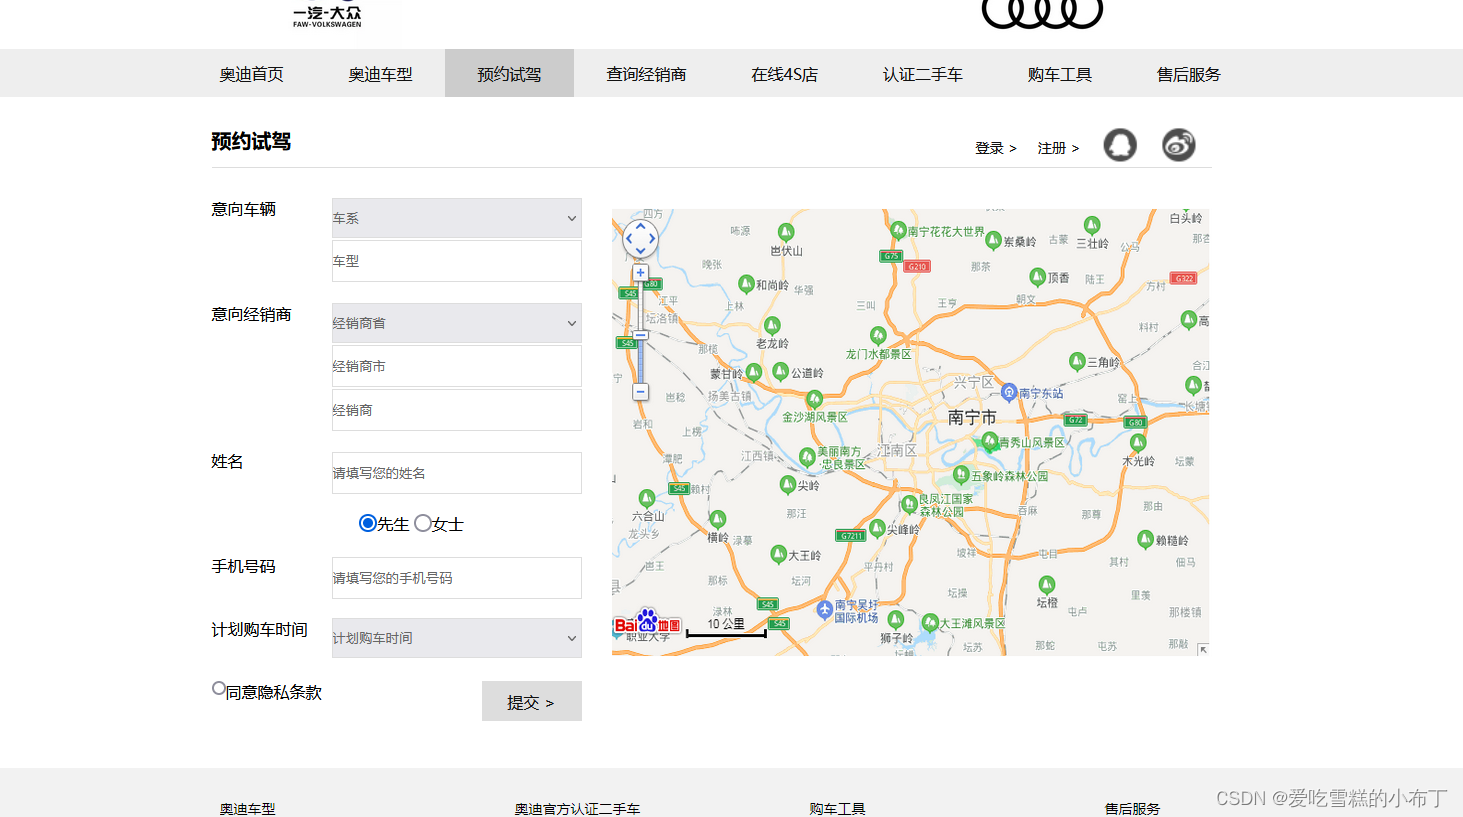Click the 请填写您的姓名 name field

pos(457,473)
